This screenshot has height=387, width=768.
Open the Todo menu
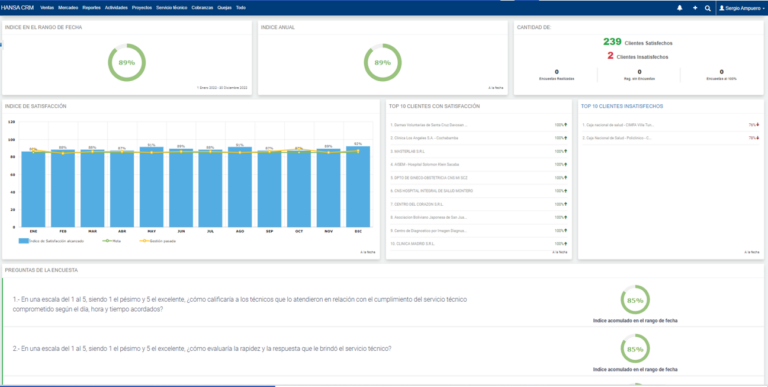click(241, 8)
